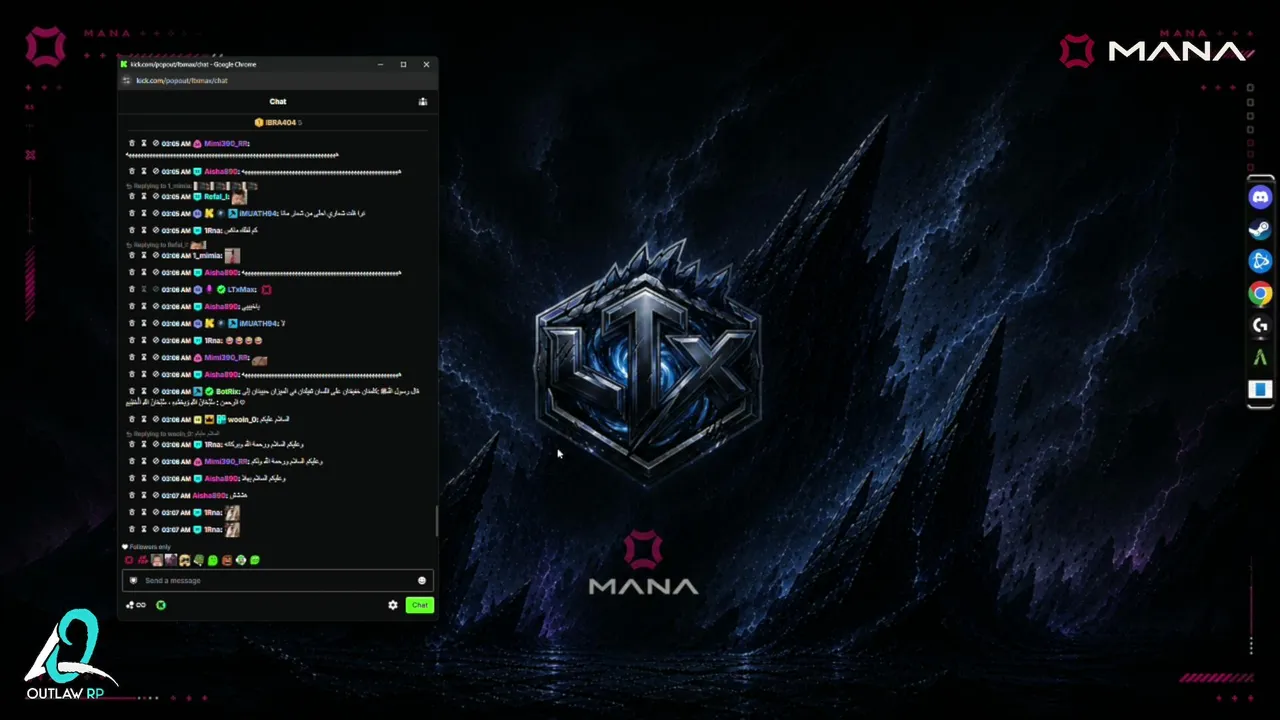Screen dimensions: 1280x720
Task: Delete iMUATH94's 03:05 AM message
Action: 131,213
